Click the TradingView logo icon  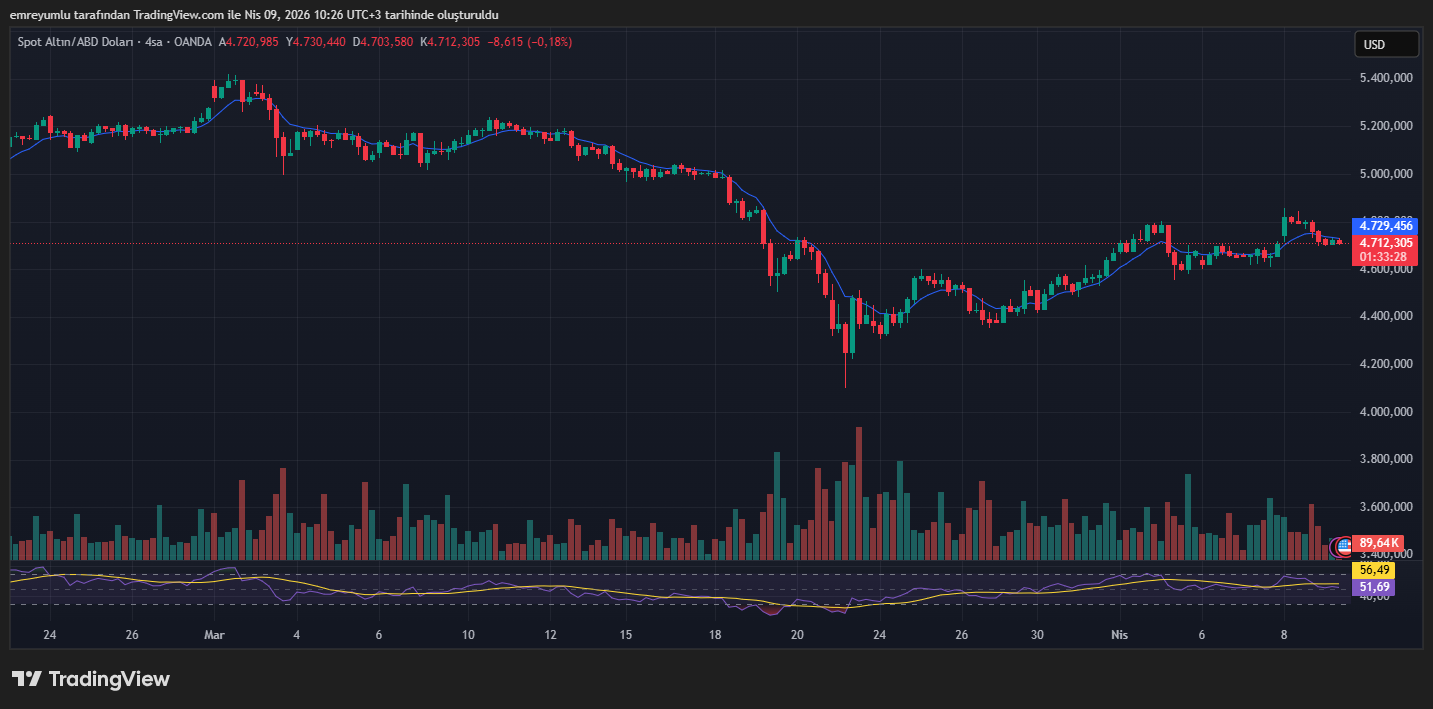(26, 679)
